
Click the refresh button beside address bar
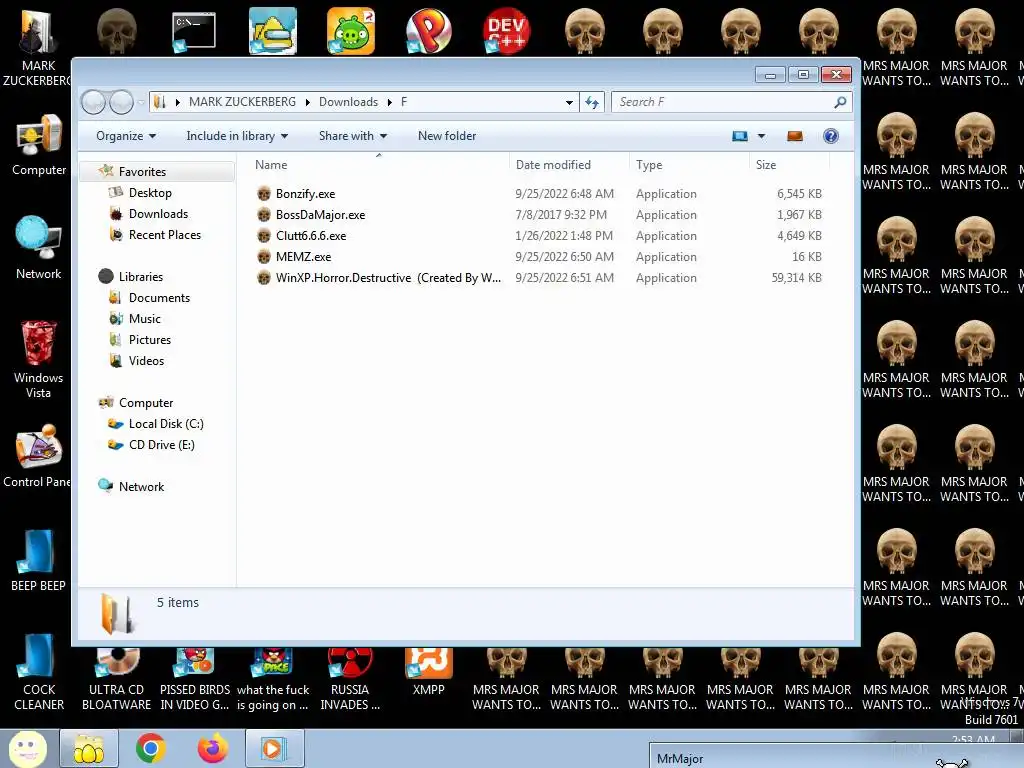(x=592, y=102)
